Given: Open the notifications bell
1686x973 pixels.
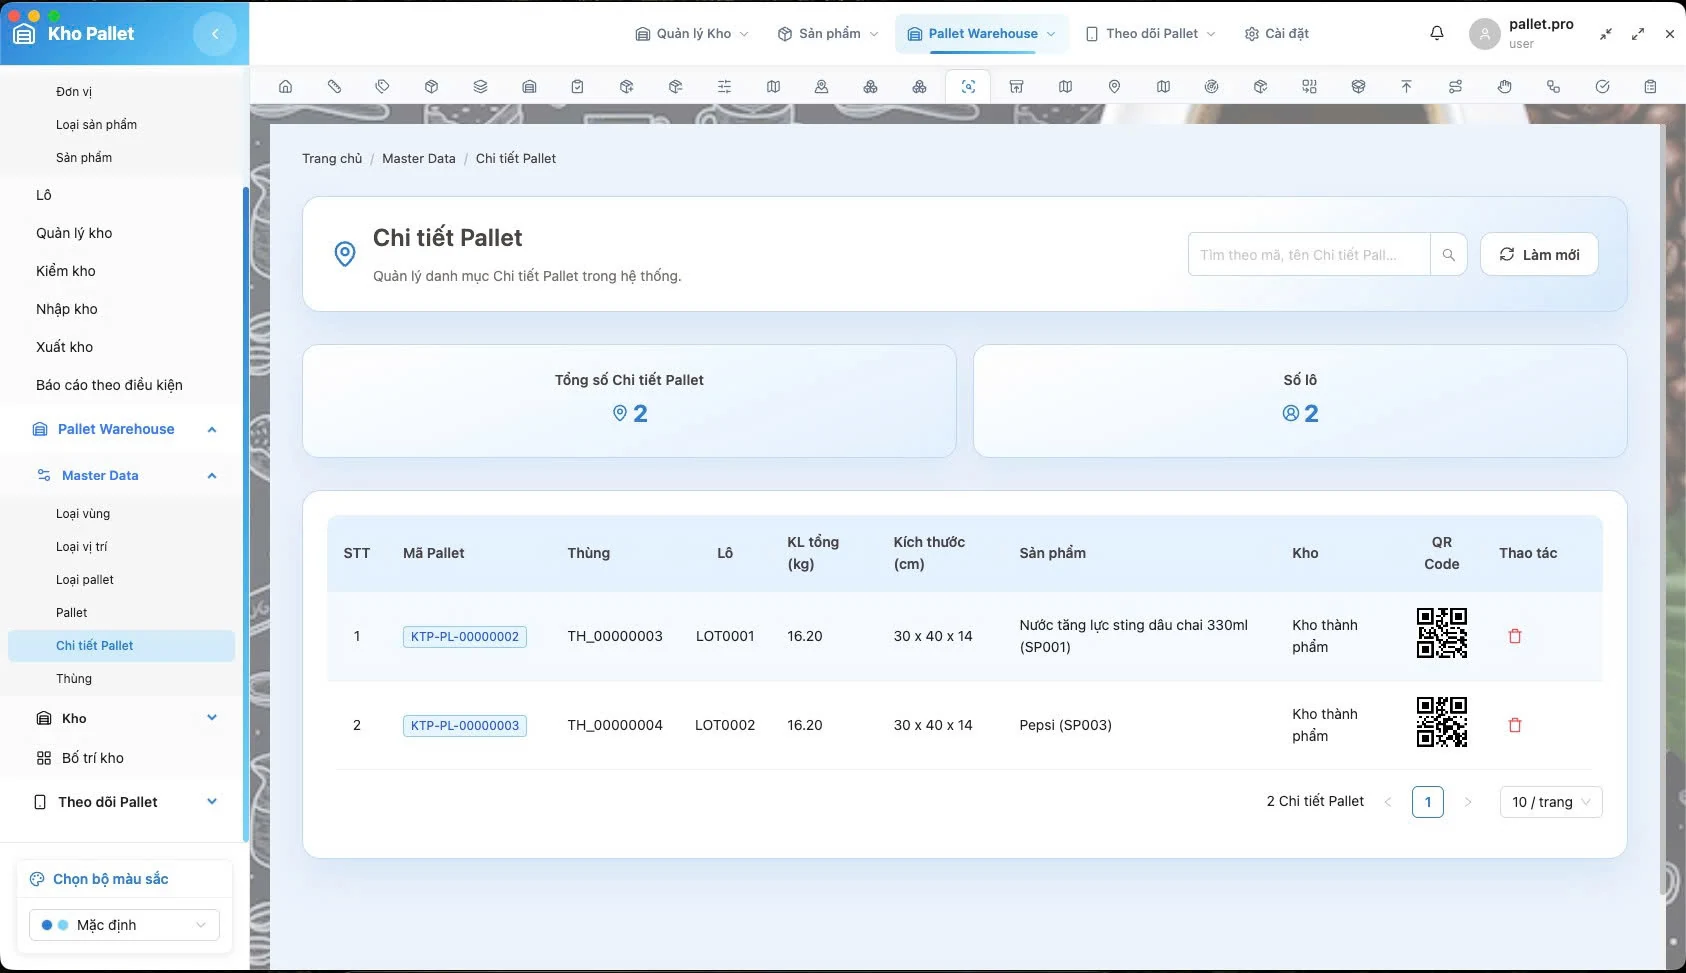Looking at the screenshot, I should [1437, 33].
